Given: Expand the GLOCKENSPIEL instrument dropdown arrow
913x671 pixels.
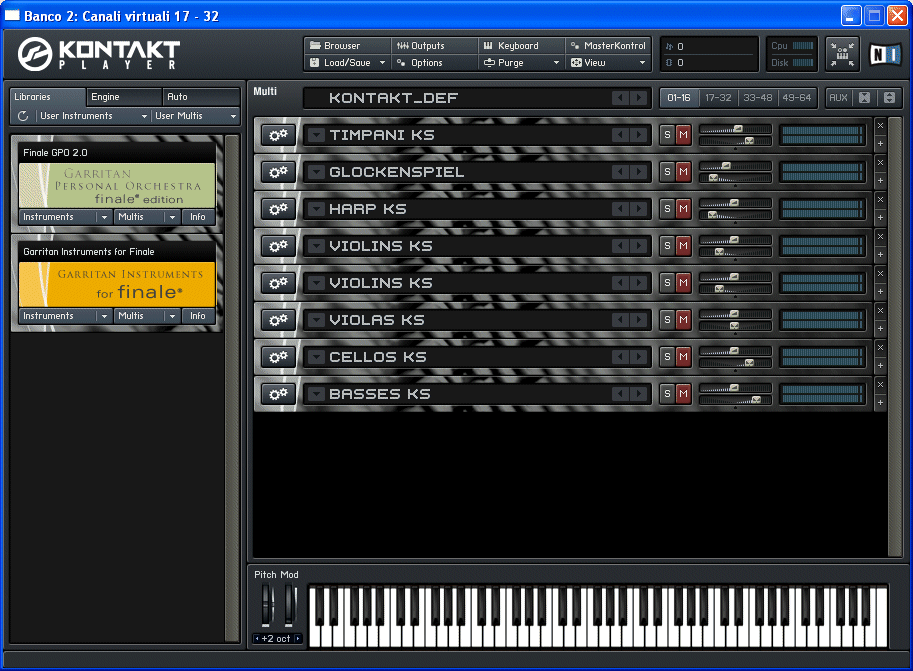Looking at the screenshot, I should [x=316, y=172].
